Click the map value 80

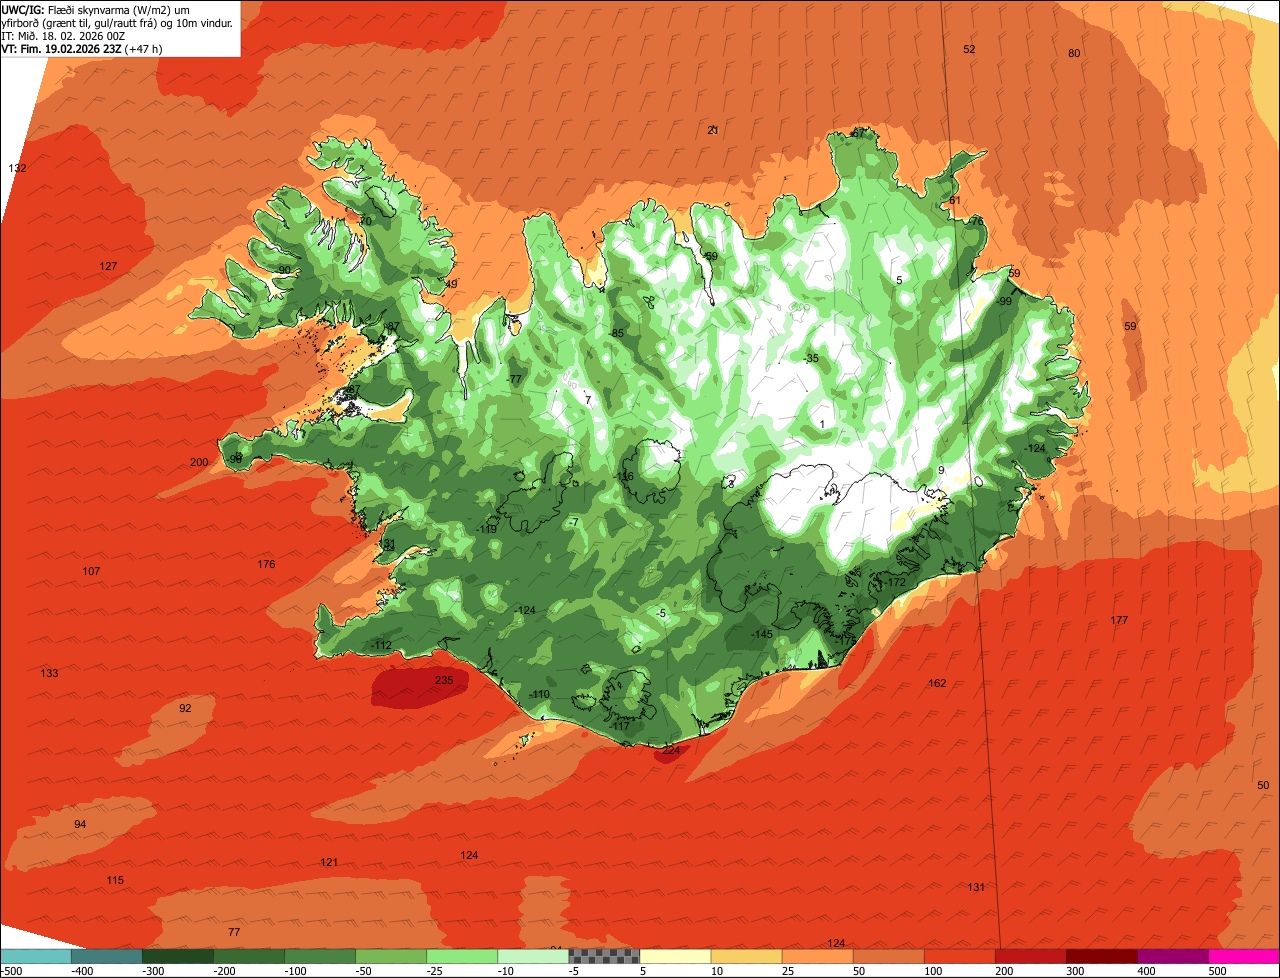pyautogui.click(x=1074, y=53)
